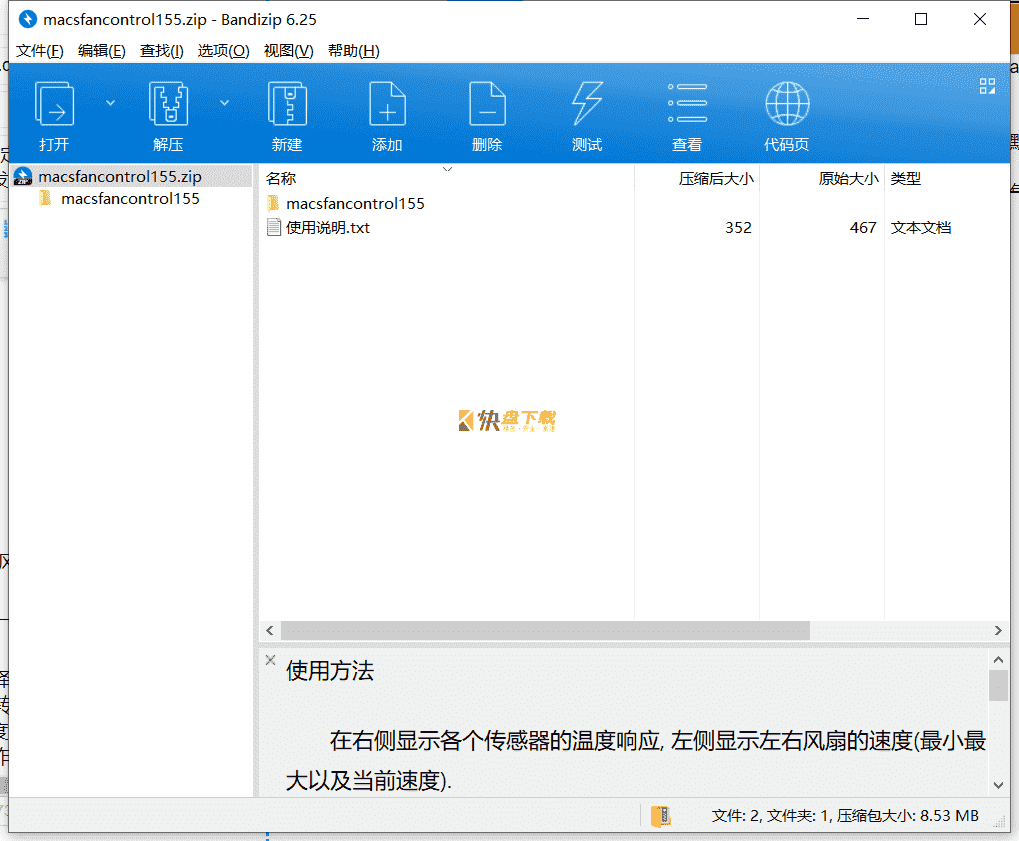1019x841 pixels.
Task: Click the compressed size value 352
Action: pos(738,227)
